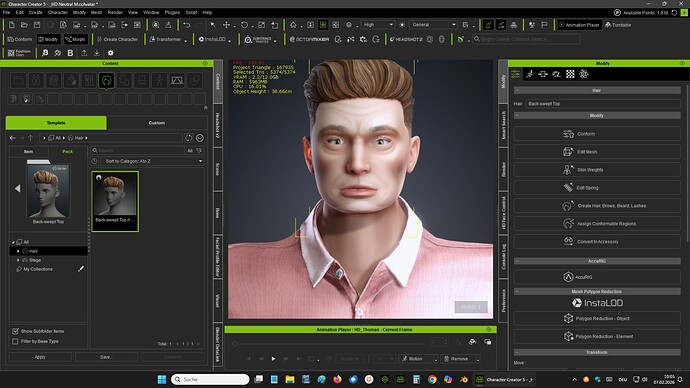
Task: Toggle Show Subfolder Items checkbox
Action: [15, 331]
